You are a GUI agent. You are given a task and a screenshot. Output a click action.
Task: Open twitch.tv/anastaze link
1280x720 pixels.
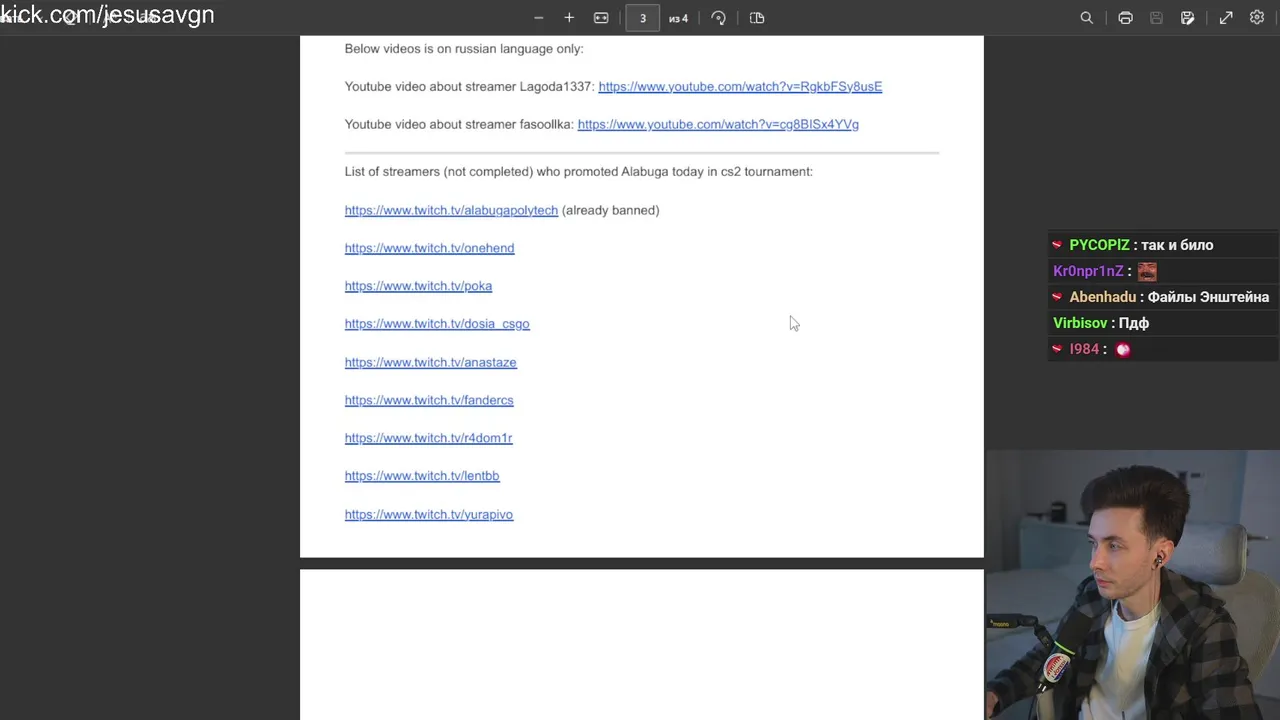pyautogui.click(x=430, y=363)
